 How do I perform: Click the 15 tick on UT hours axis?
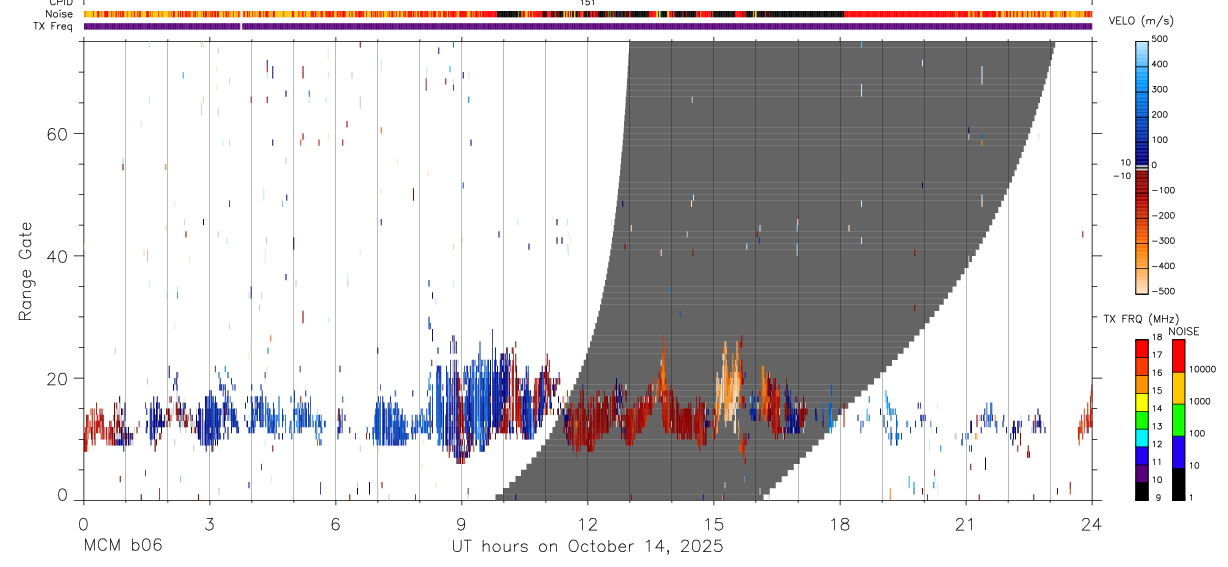(713, 524)
